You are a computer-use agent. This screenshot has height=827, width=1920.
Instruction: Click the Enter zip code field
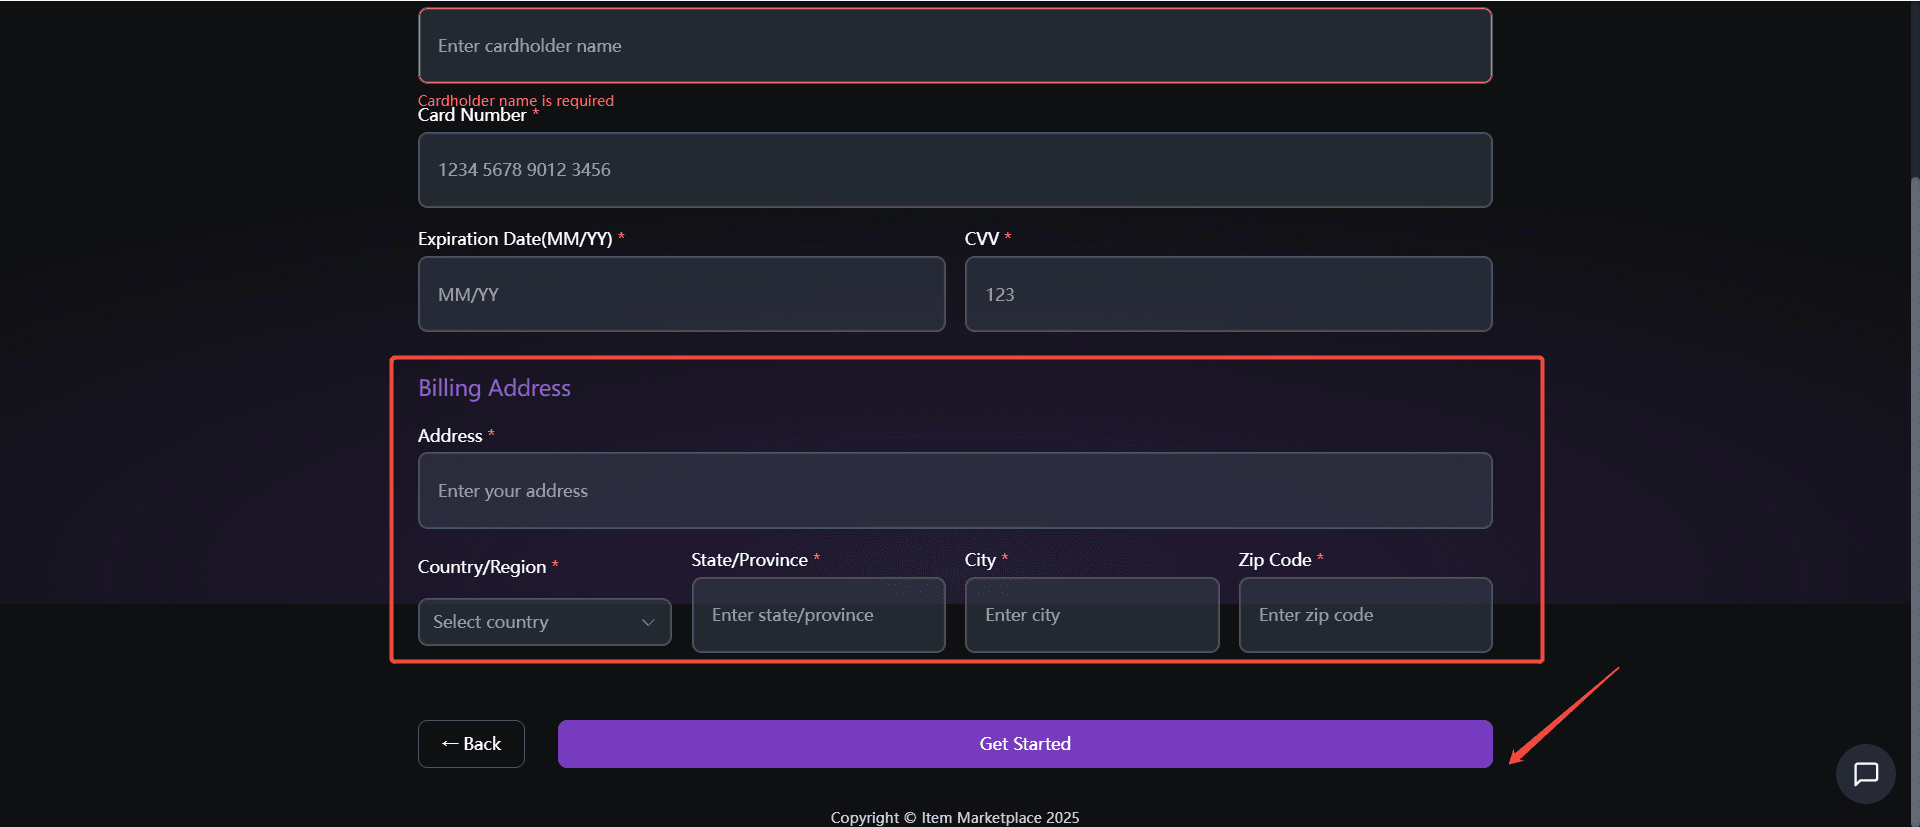[1364, 615]
